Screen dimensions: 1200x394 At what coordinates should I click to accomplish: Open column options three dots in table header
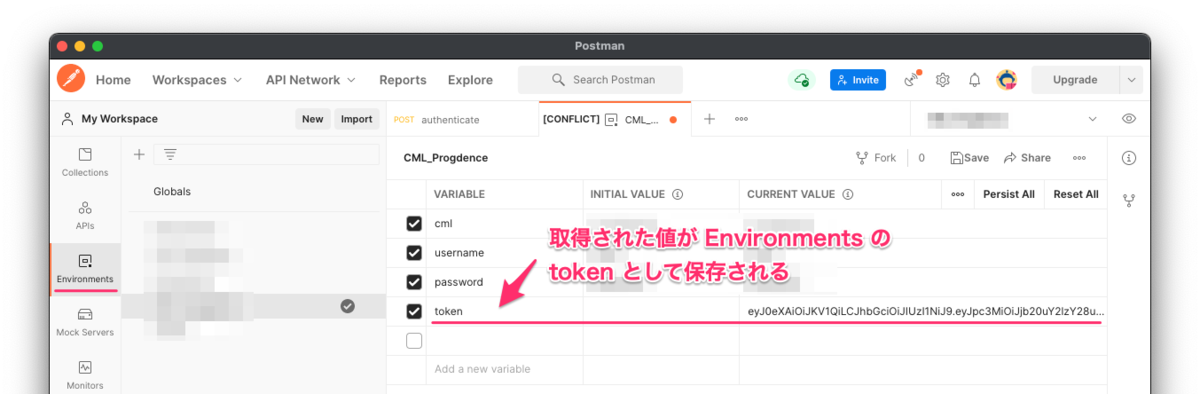coord(957,194)
